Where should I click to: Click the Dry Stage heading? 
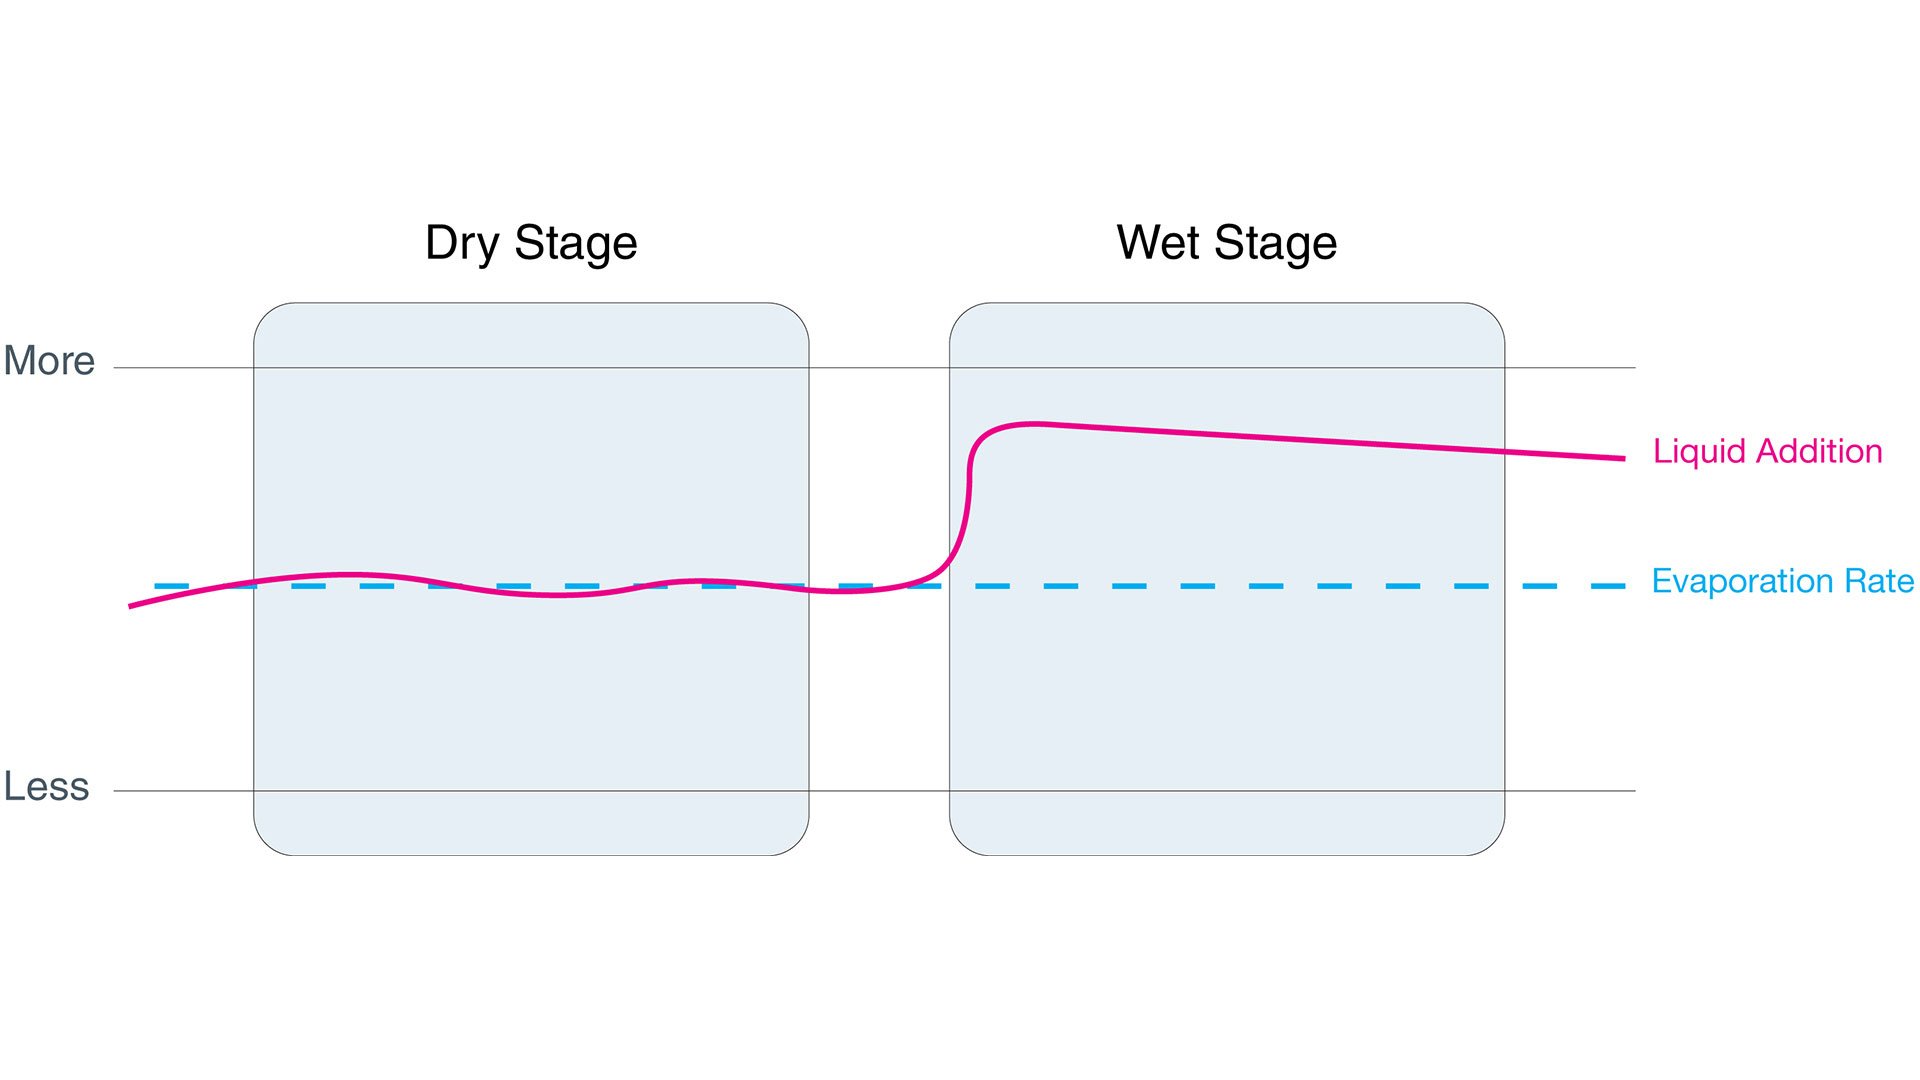coord(531,243)
